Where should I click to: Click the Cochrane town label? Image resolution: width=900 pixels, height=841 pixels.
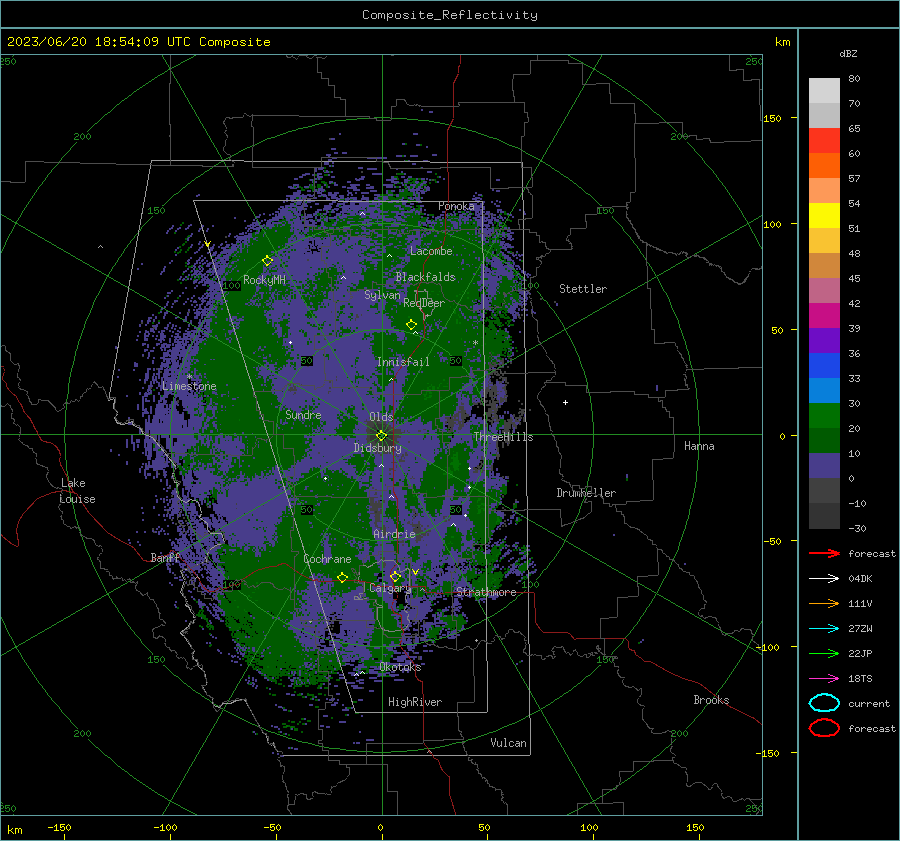[327, 559]
